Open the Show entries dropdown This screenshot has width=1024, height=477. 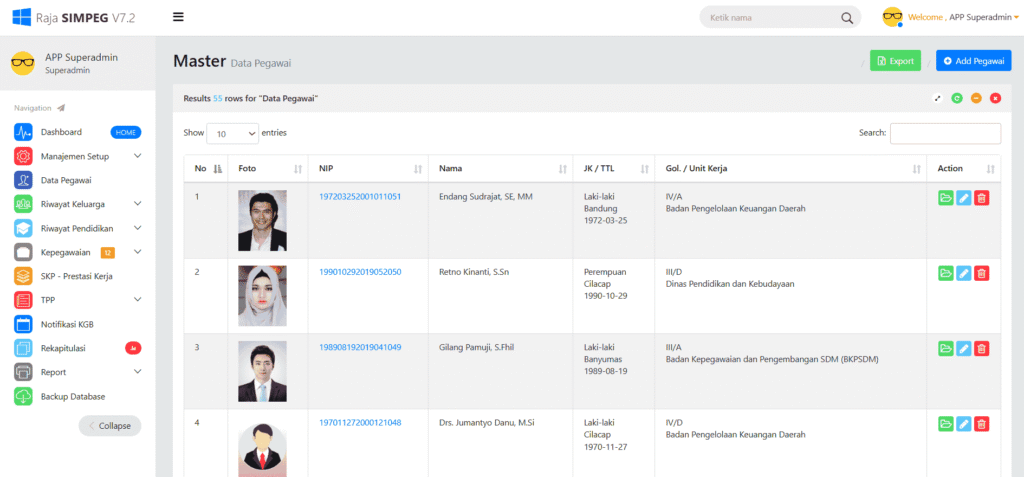point(232,133)
